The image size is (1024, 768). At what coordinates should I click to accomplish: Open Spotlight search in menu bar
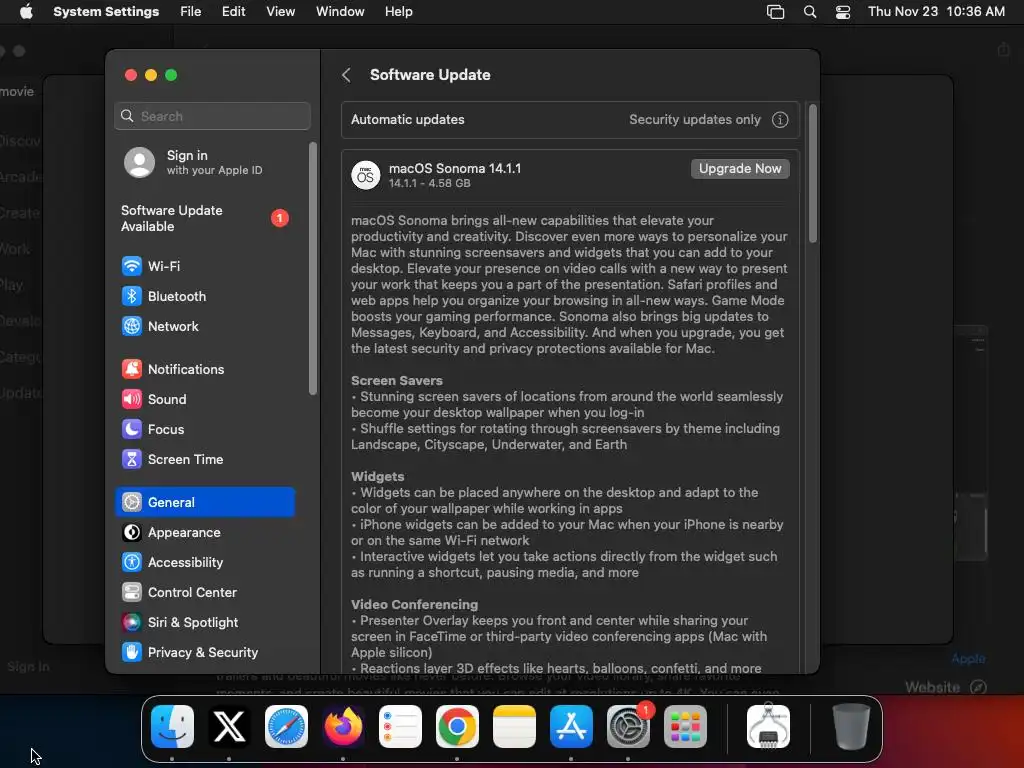[x=810, y=12]
